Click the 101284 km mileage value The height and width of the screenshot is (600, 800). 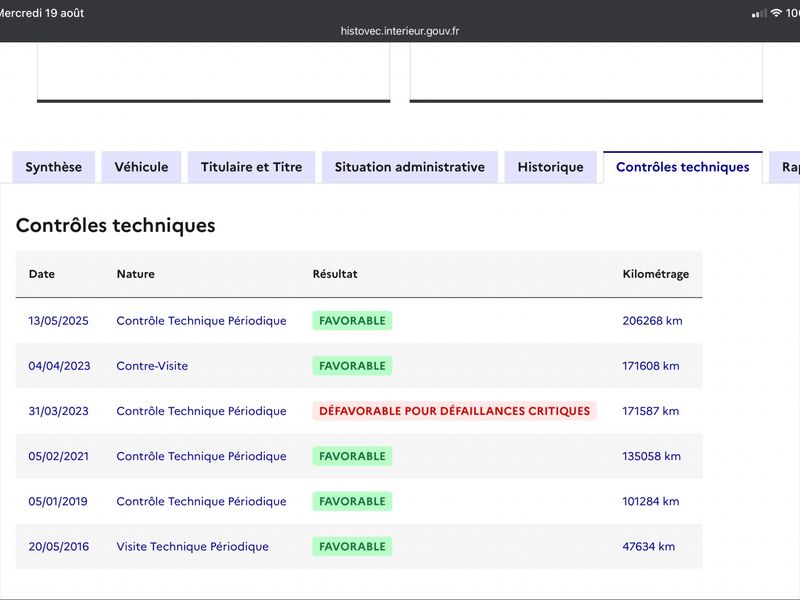pos(651,502)
